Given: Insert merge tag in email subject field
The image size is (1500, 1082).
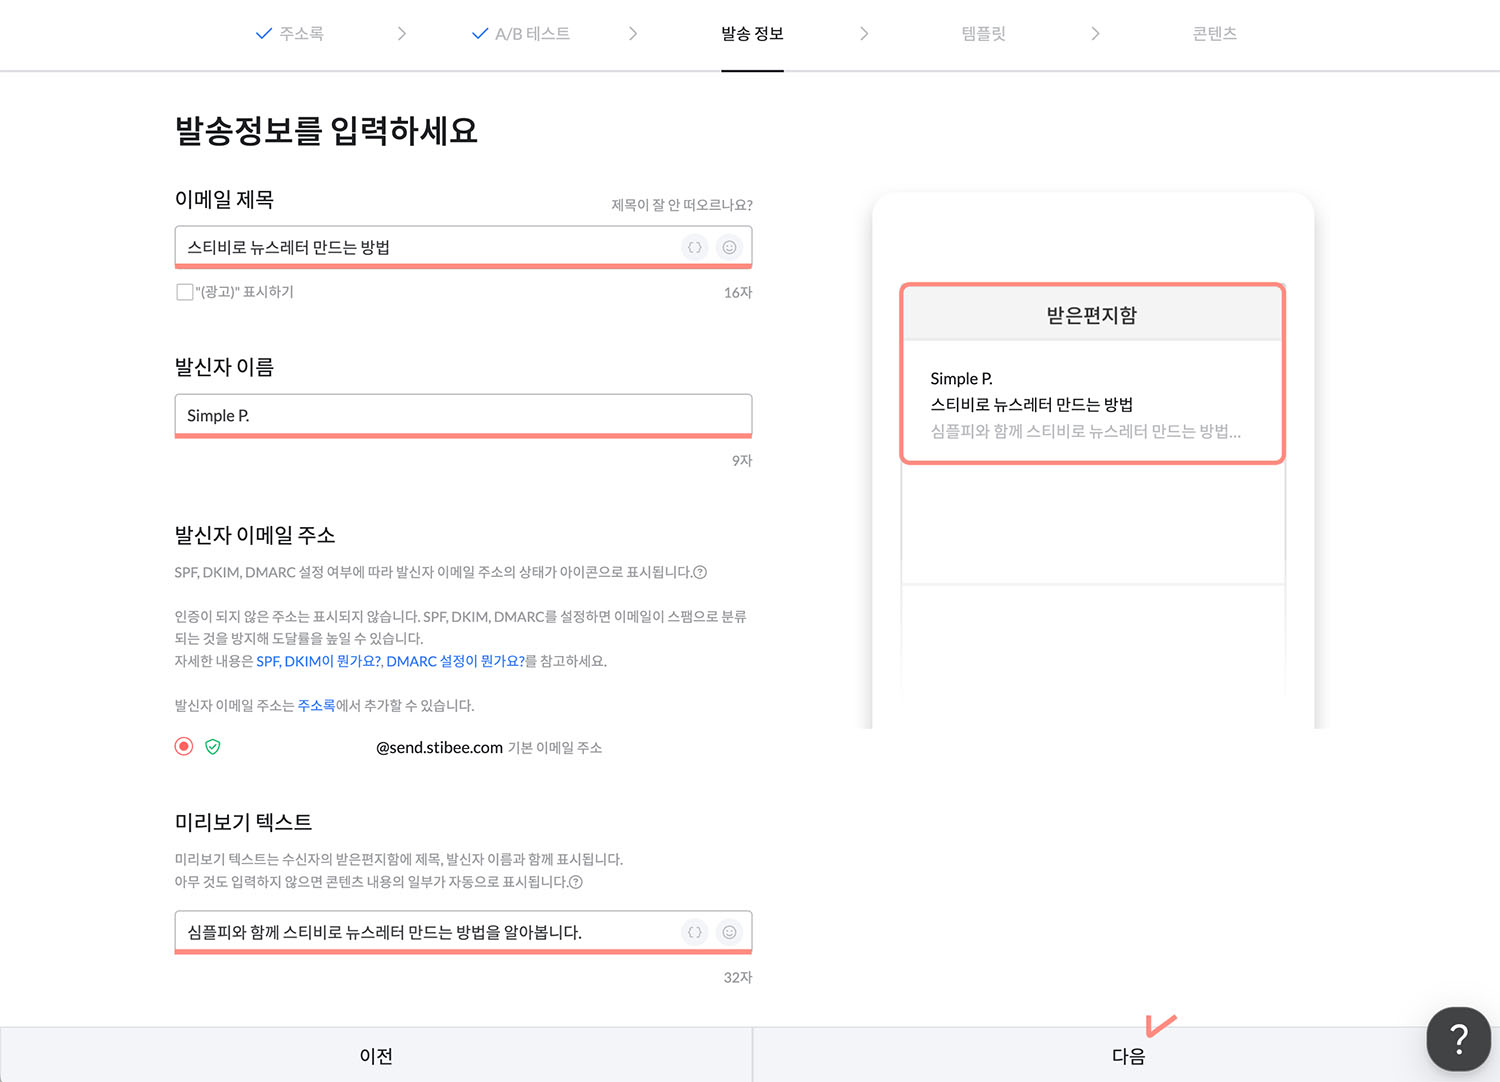Looking at the screenshot, I should pyautogui.click(x=695, y=247).
